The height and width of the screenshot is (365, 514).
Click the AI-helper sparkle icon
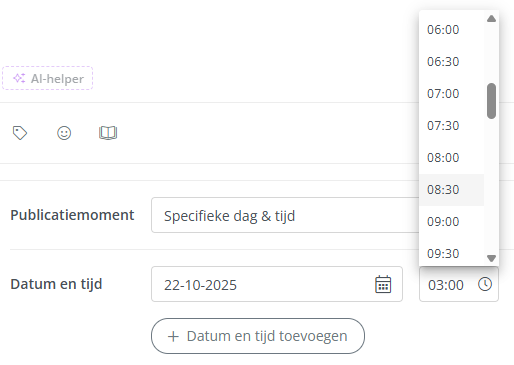pyautogui.click(x=19, y=78)
